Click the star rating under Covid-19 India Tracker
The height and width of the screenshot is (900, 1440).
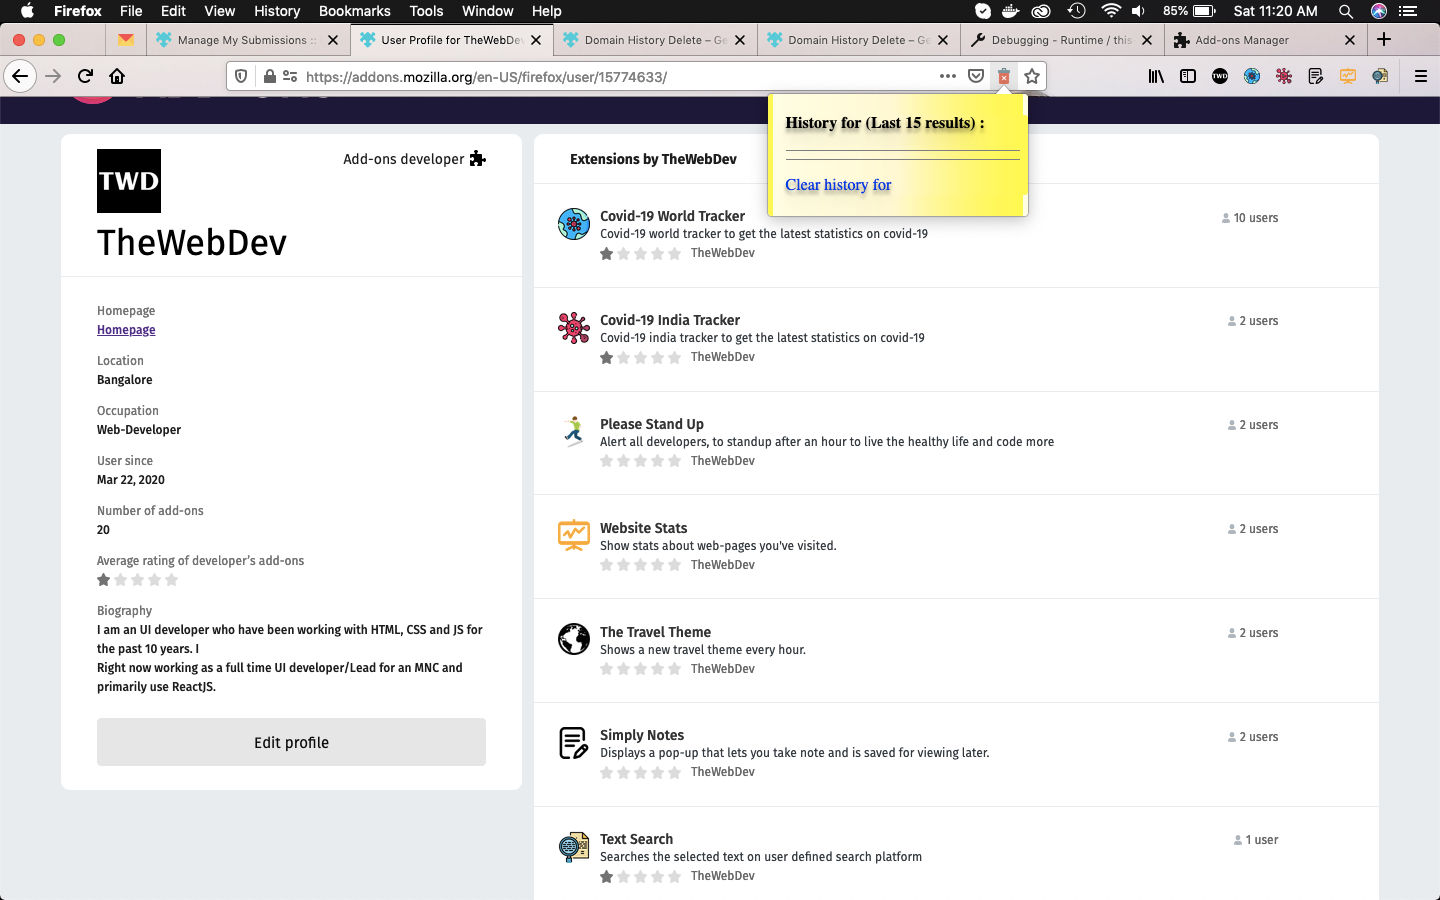coord(641,358)
